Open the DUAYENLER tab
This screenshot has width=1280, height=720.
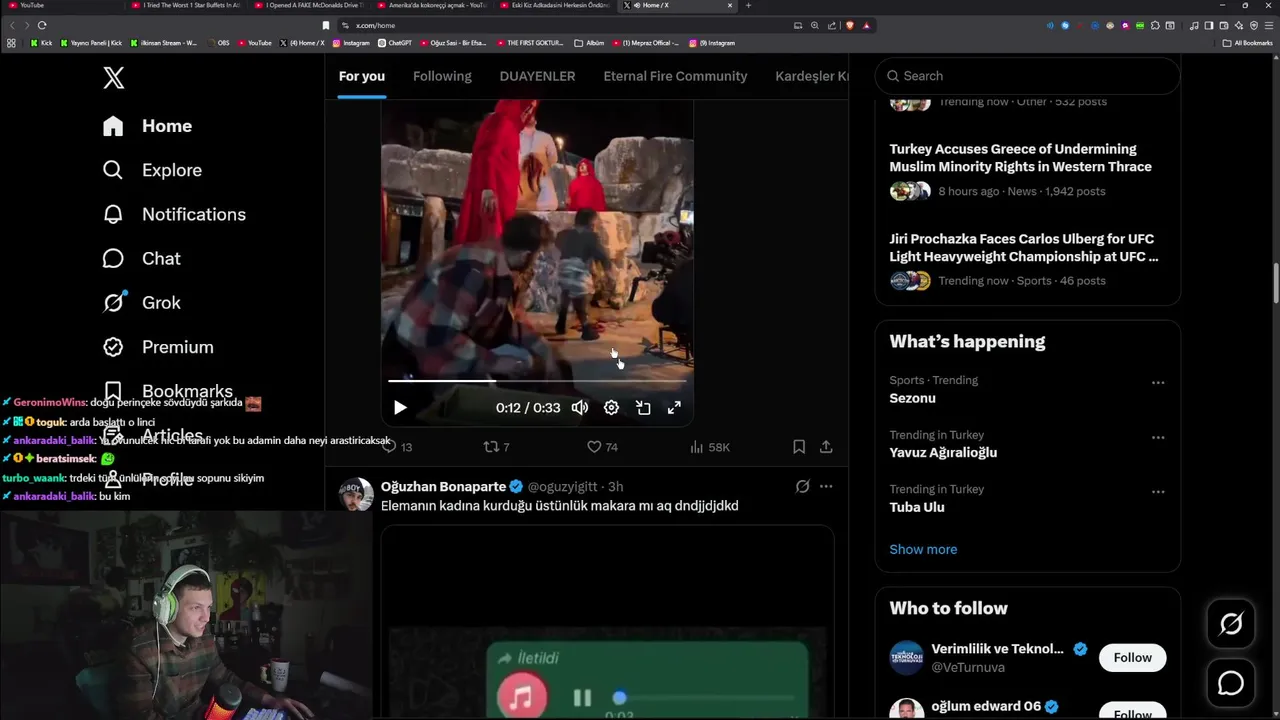coord(537,76)
